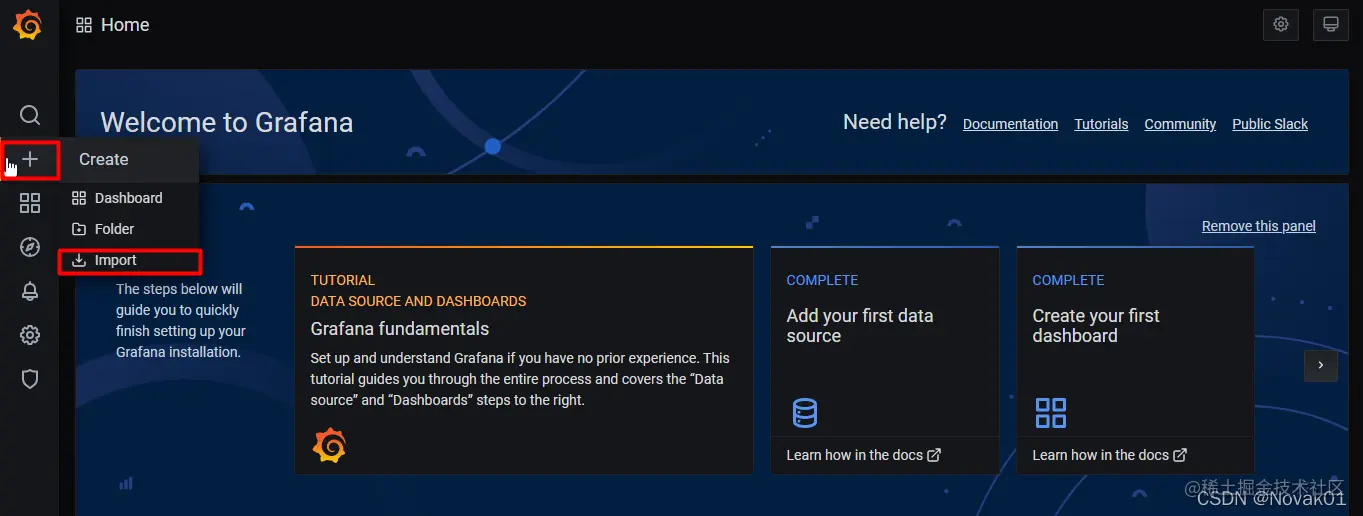
Task: Open the Documentation link
Action: 1010,124
